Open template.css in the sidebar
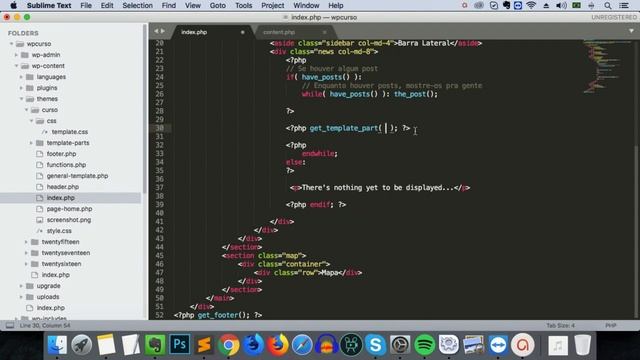The width and height of the screenshot is (640, 360). pos(70,132)
